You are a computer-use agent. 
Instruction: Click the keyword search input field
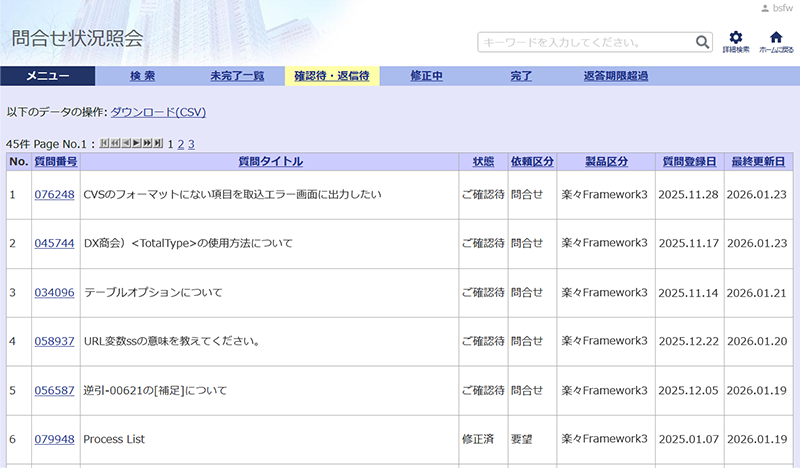(585, 42)
